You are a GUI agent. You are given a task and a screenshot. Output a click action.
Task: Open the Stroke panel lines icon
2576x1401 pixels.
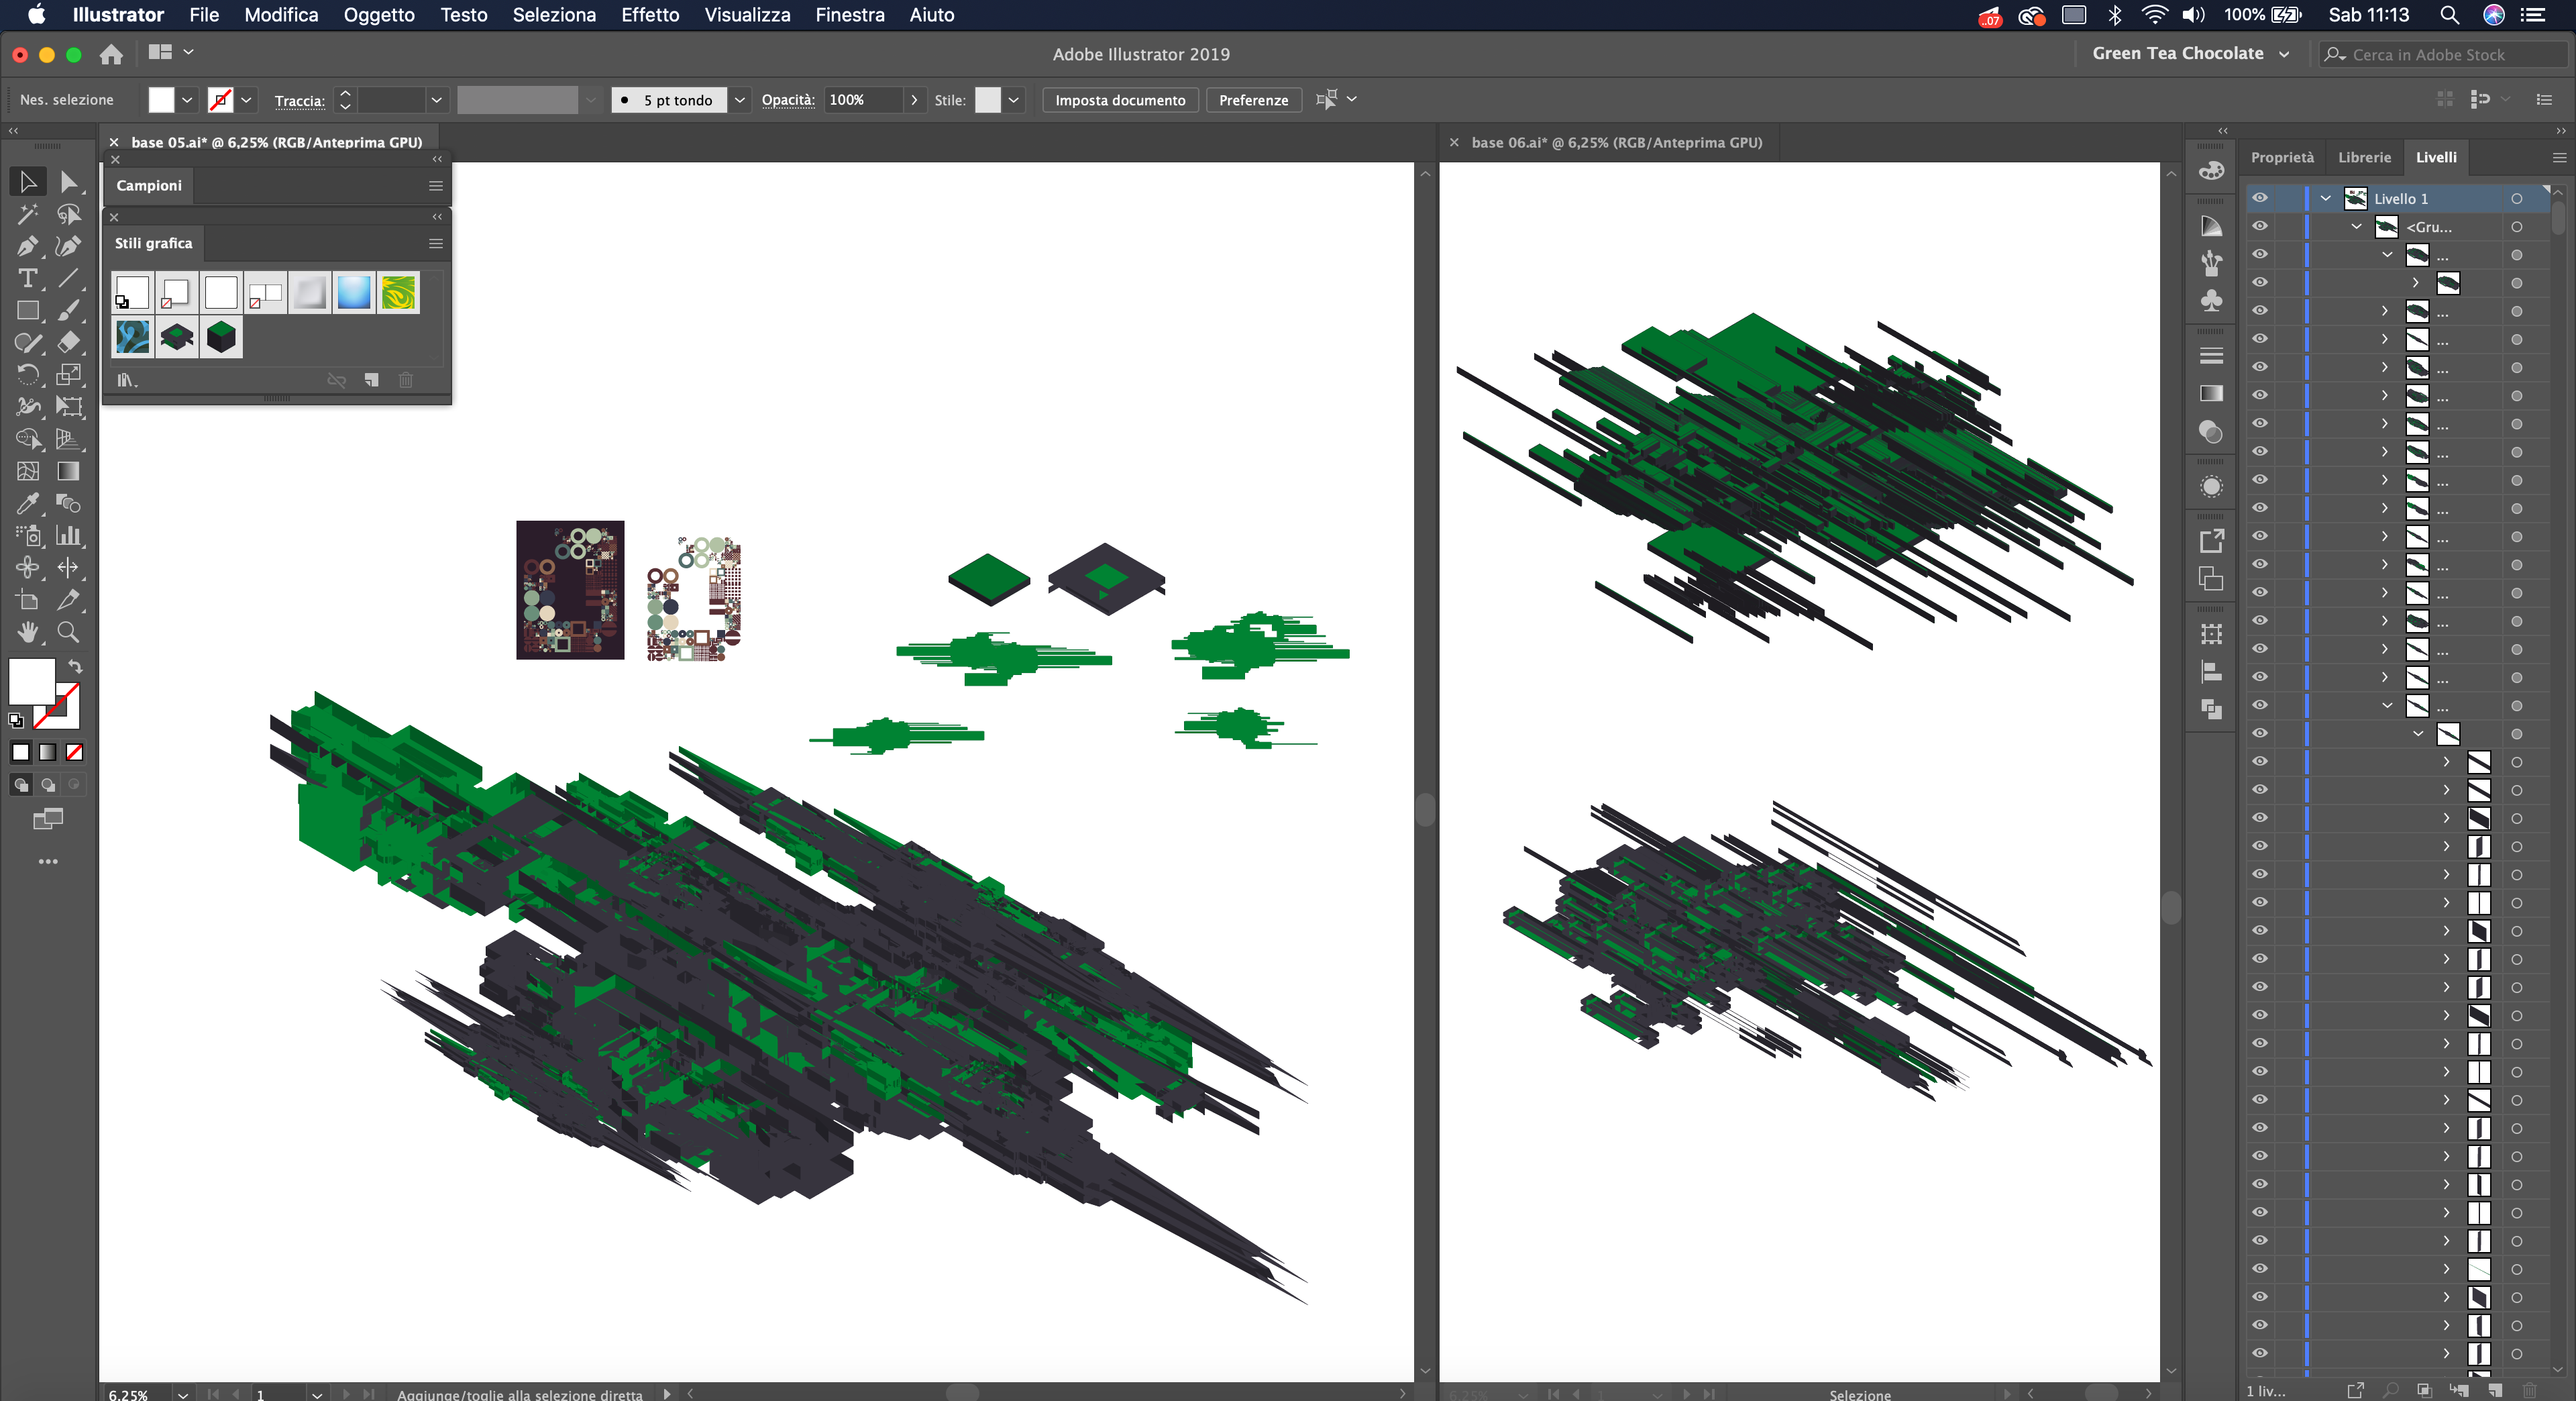(x=2211, y=356)
